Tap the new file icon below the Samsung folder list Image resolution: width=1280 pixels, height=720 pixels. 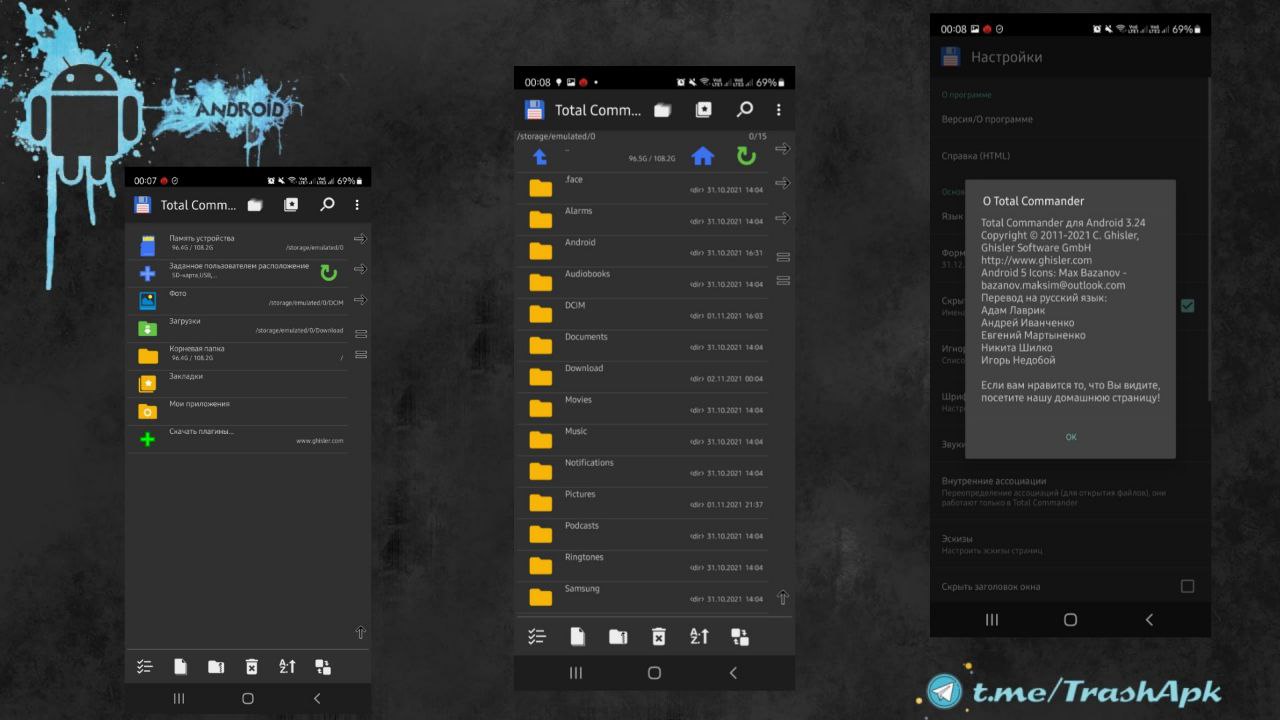pyautogui.click(x=577, y=636)
